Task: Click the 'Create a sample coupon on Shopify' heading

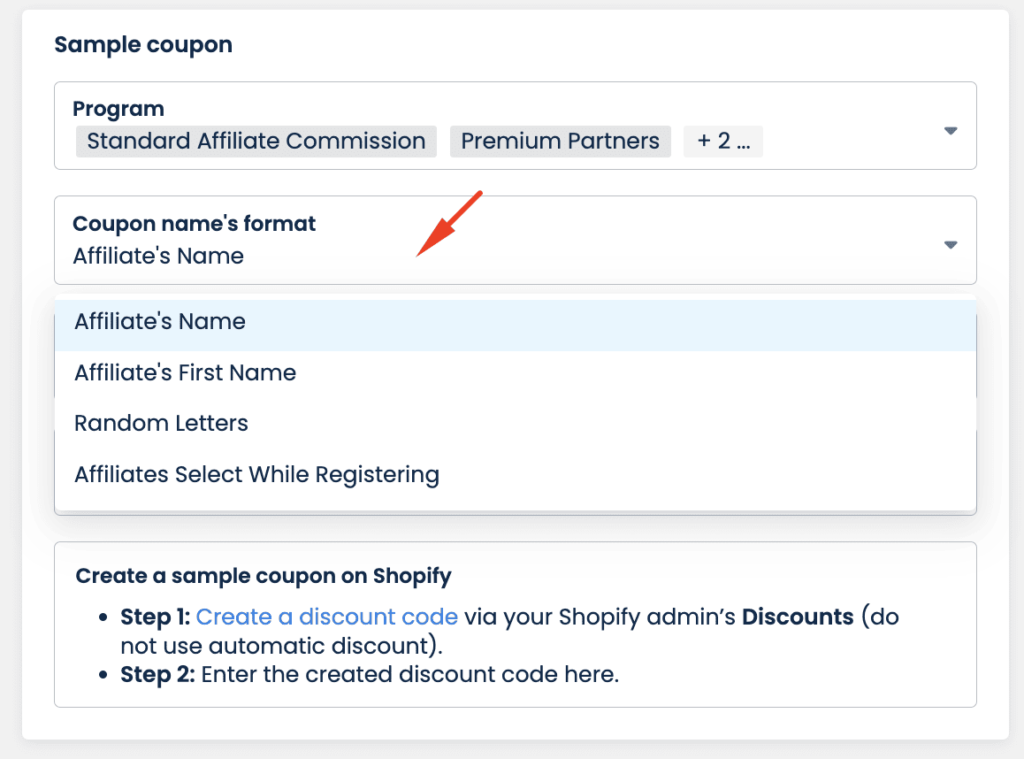Action: (x=264, y=577)
